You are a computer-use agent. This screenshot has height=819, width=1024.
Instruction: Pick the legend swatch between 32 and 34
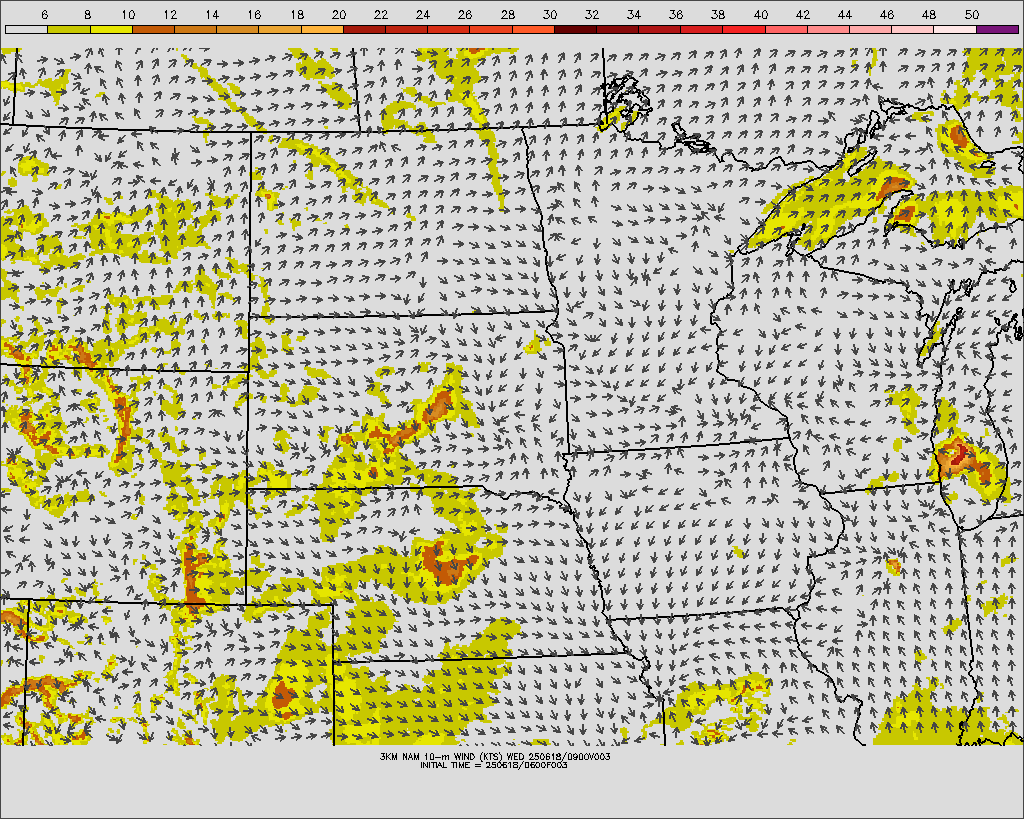pyautogui.click(x=618, y=29)
